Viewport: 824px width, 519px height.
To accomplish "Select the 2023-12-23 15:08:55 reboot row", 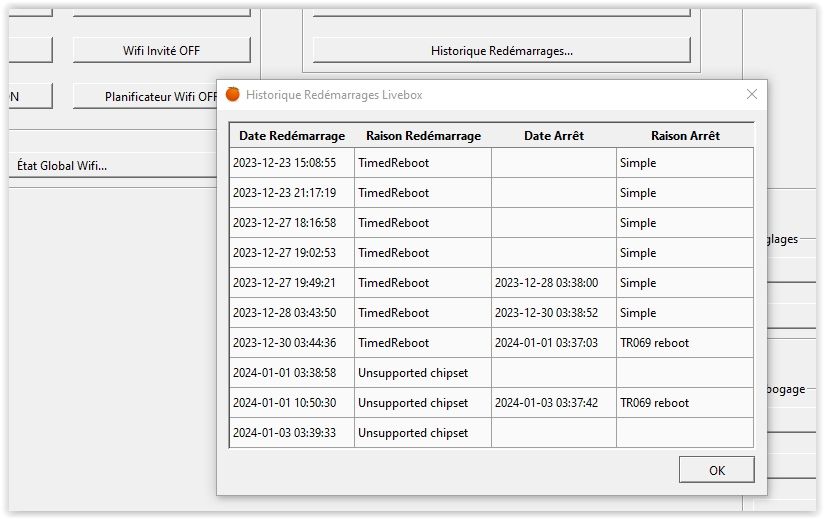I will click(x=292, y=163).
